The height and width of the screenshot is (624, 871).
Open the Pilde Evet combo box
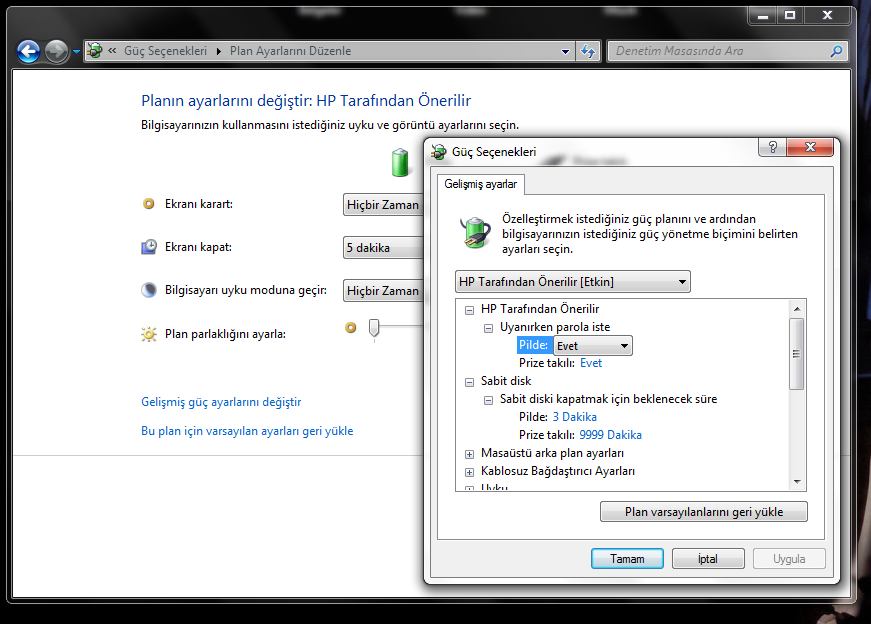(x=593, y=346)
